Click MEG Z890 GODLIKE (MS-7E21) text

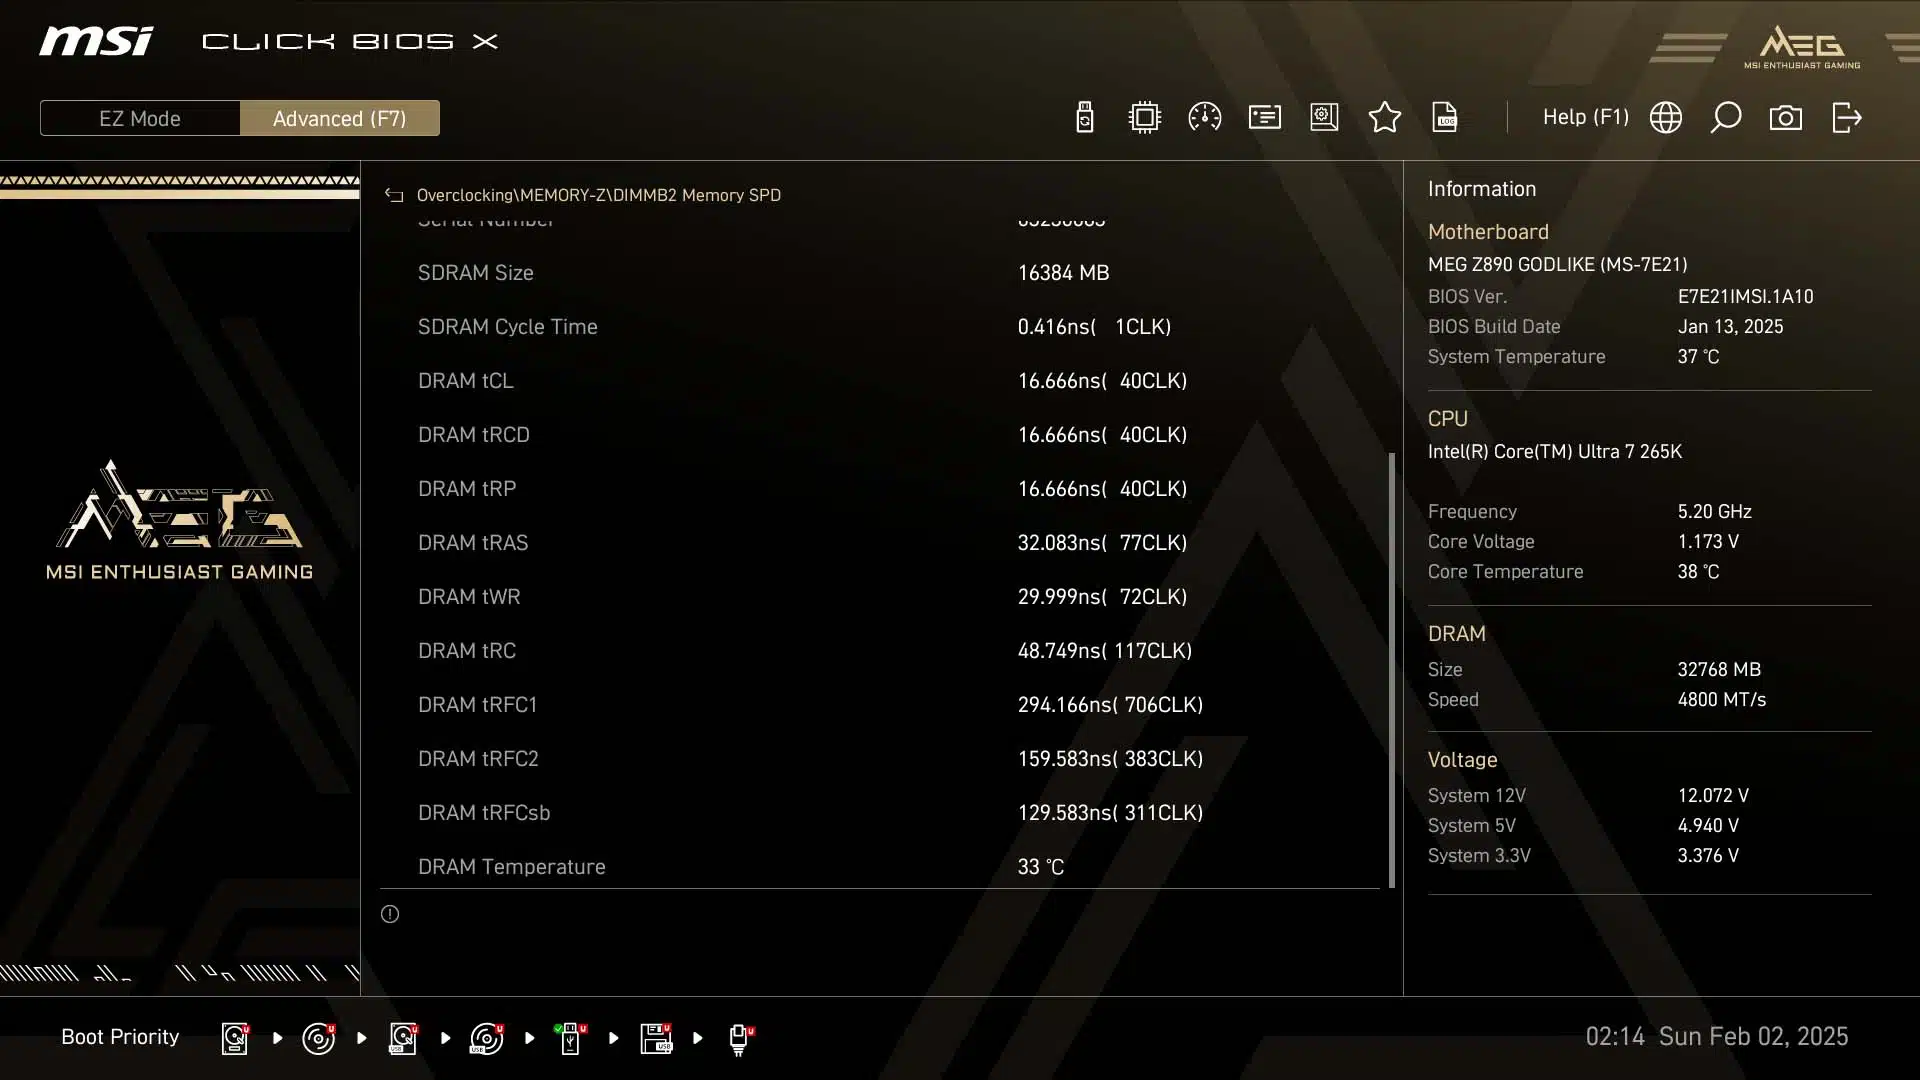tap(1557, 265)
